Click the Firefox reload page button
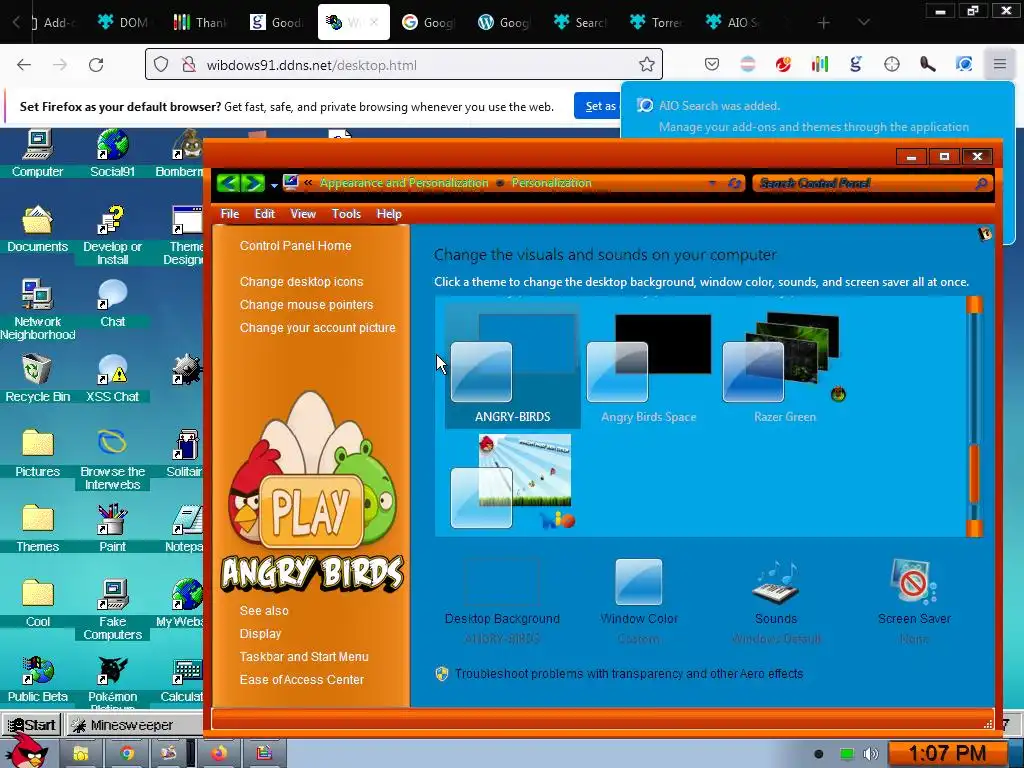 point(96,65)
